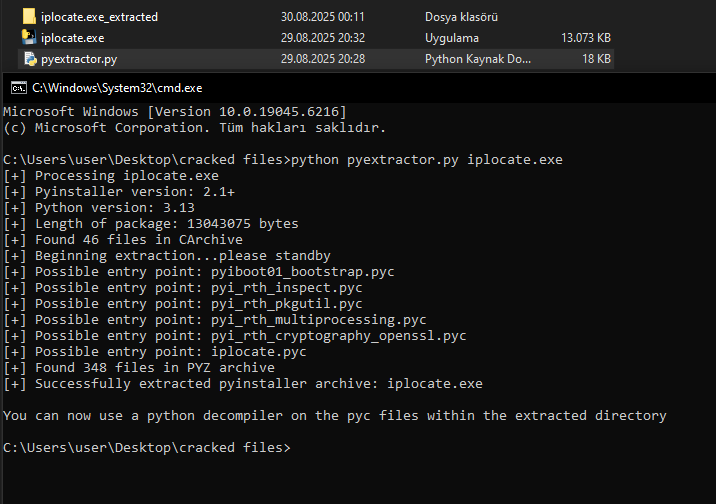Click the type cell 'Python Kaynak Do...'
Image resolution: width=716 pixels, height=504 pixels.
click(x=478, y=59)
